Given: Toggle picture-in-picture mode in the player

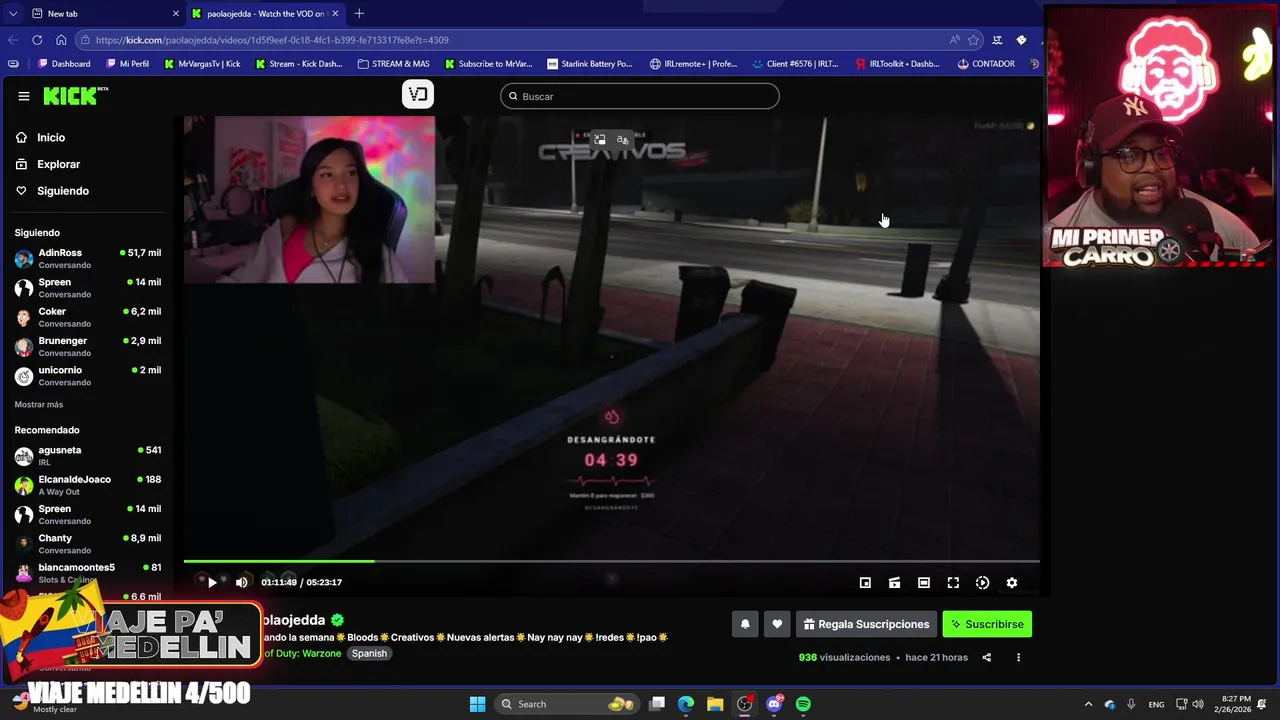Looking at the screenshot, I should (865, 583).
